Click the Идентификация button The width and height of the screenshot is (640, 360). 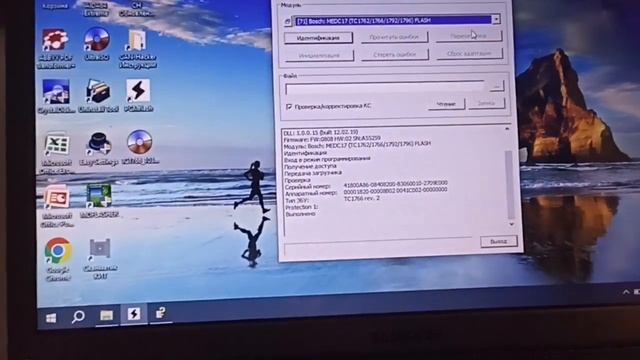(318, 38)
